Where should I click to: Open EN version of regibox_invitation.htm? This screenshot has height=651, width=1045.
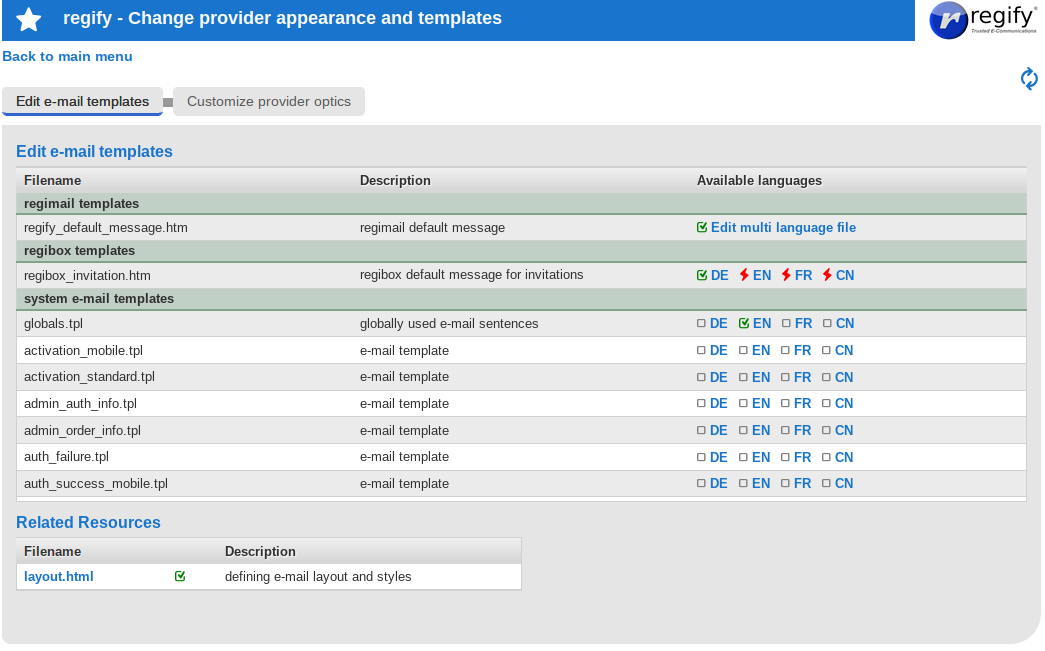[x=762, y=275]
